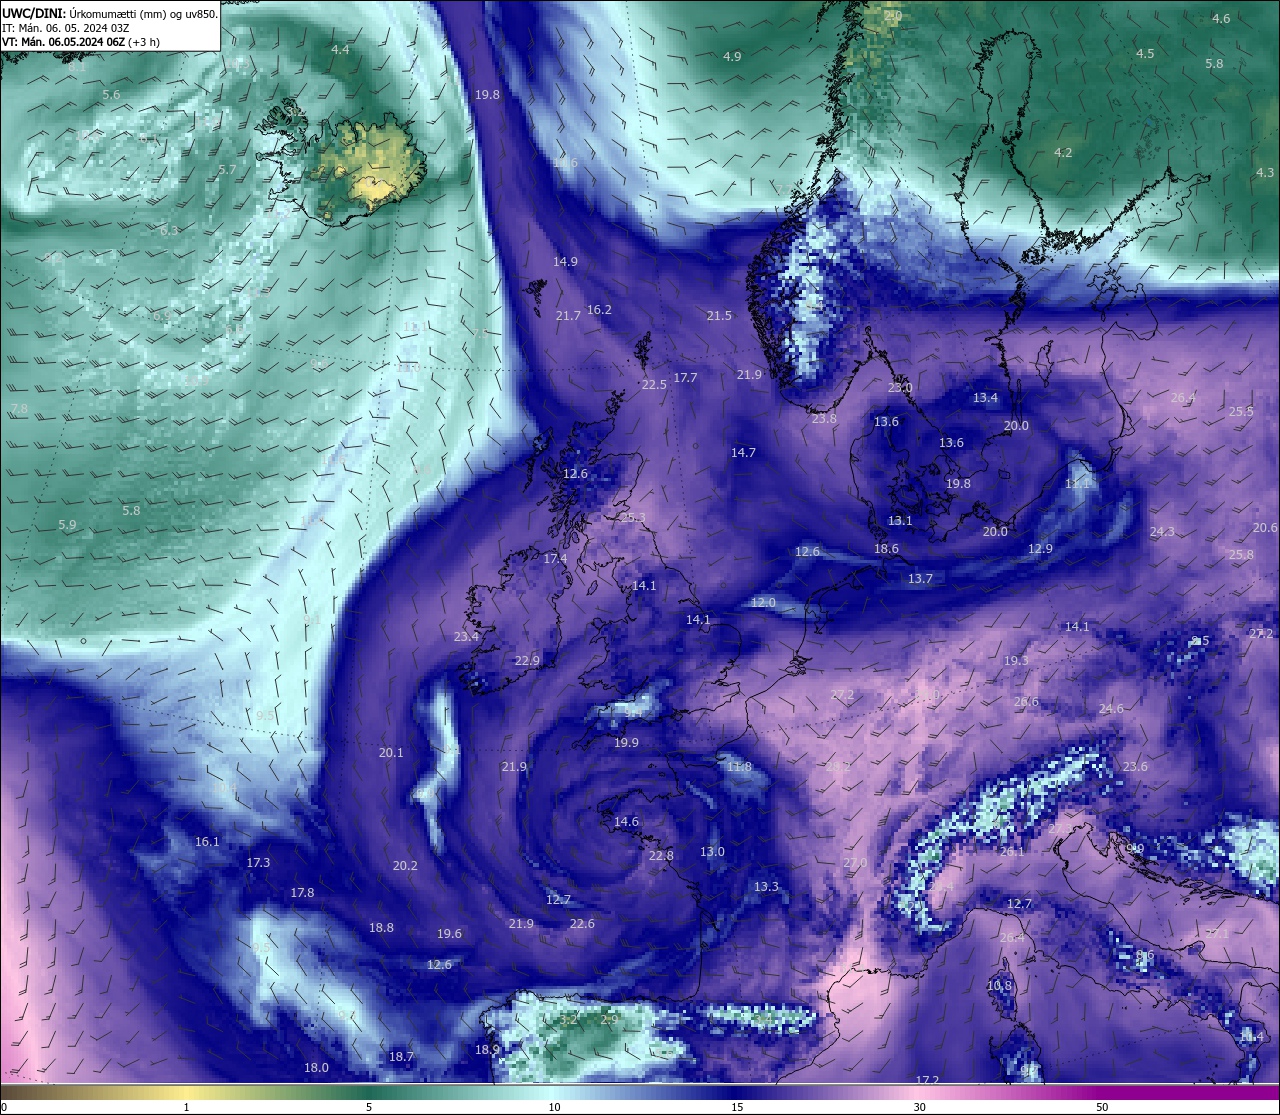
Task: Click the 4.9 value on the map
Action: (732, 56)
